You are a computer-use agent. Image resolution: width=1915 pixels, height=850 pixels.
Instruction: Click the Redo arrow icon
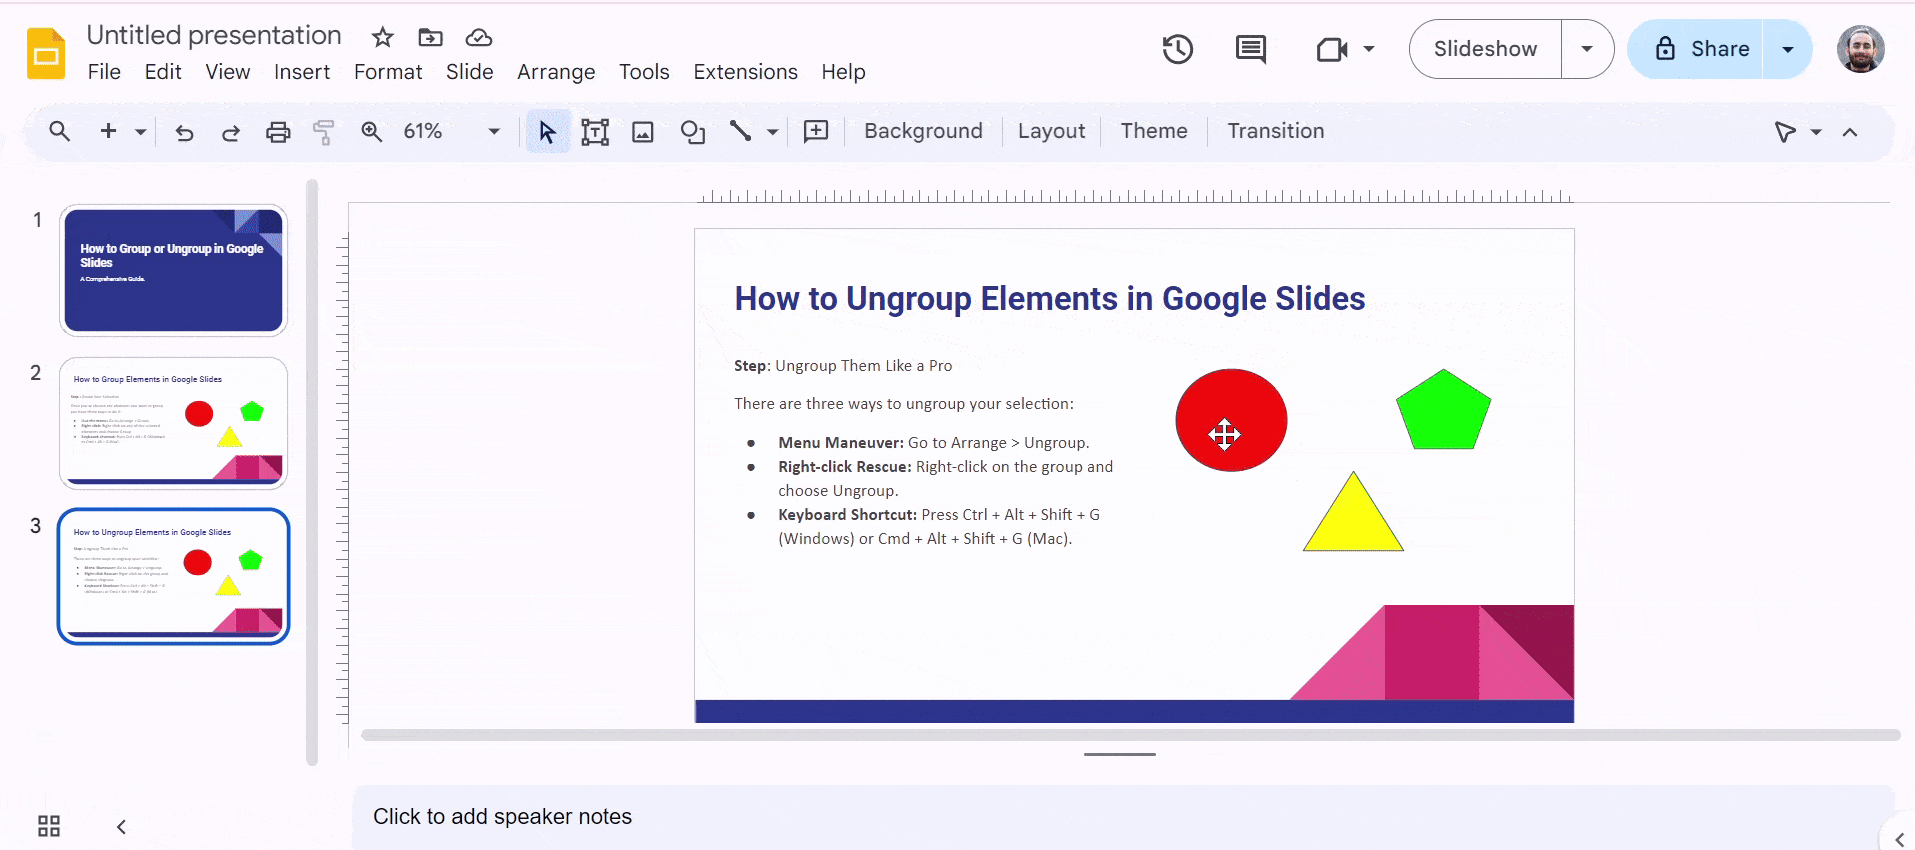click(231, 132)
